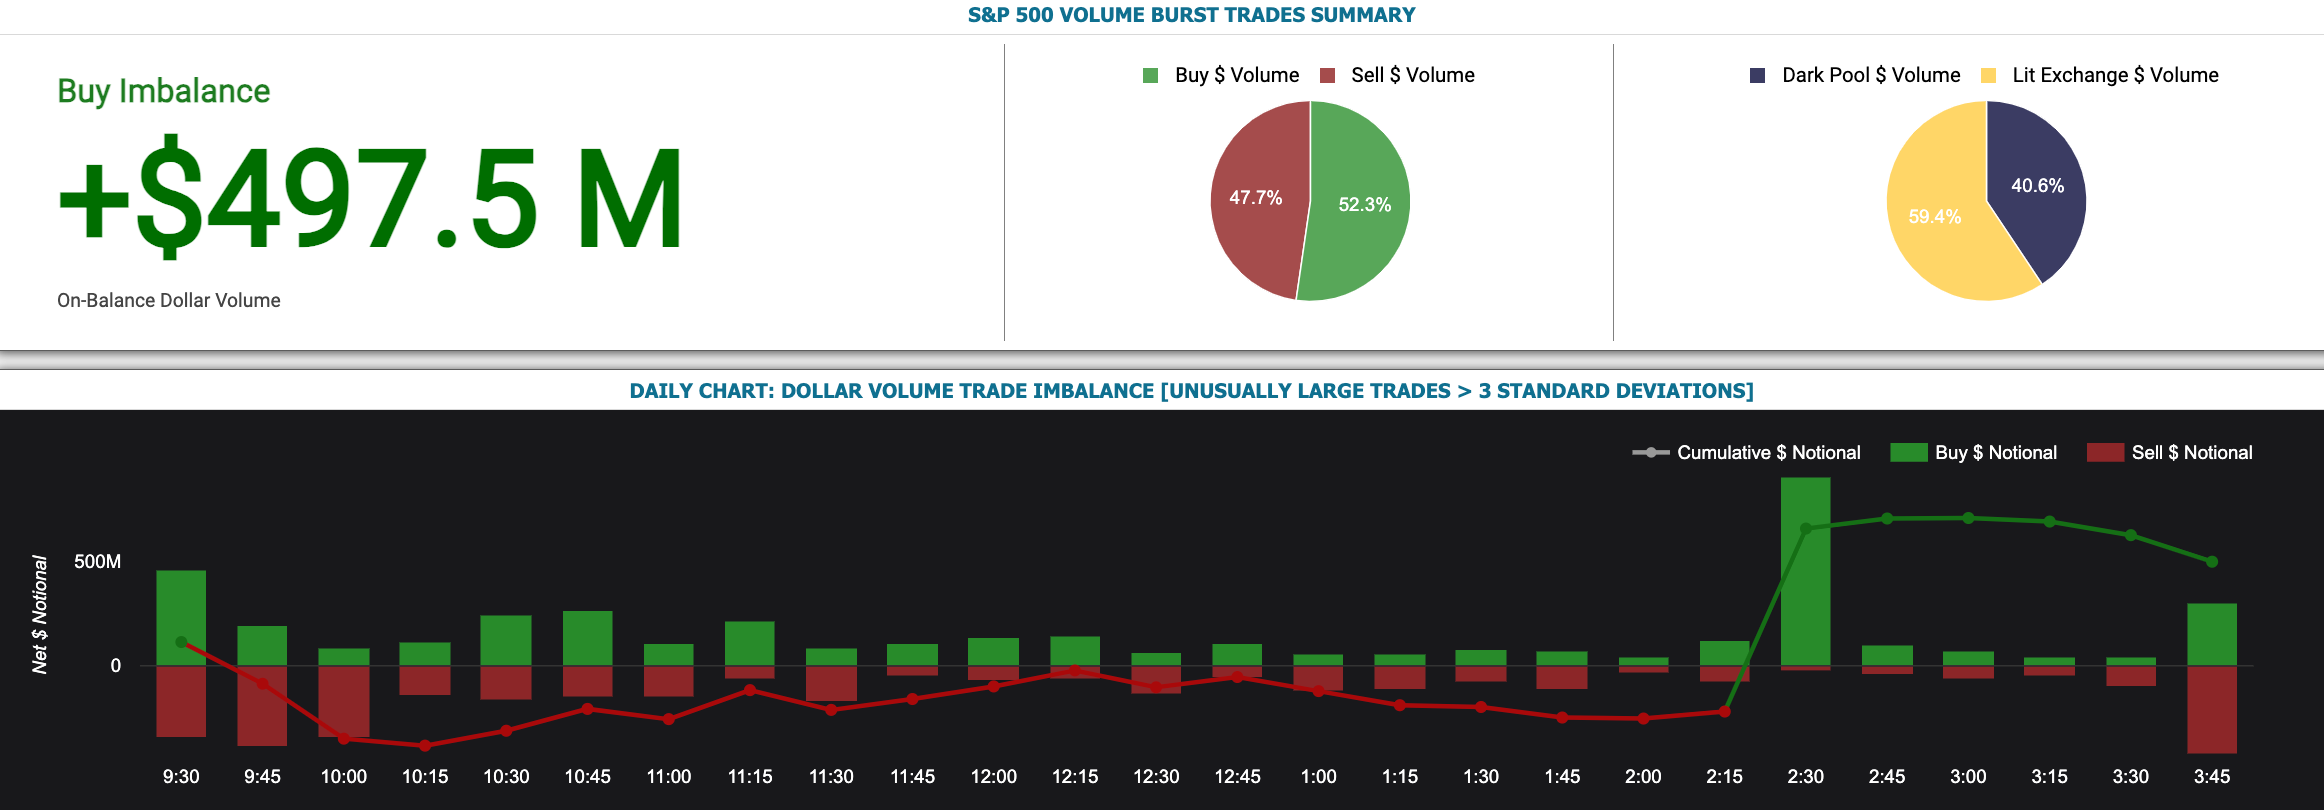Click the green buy bar at 10:45
This screenshot has height=810, width=2324.
588,638
